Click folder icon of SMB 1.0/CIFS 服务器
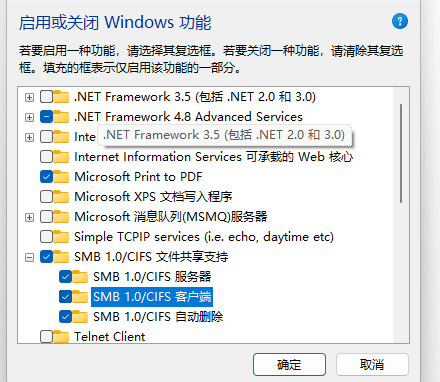Viewport: 440px width, 382px height. click(x=80, y=276)
